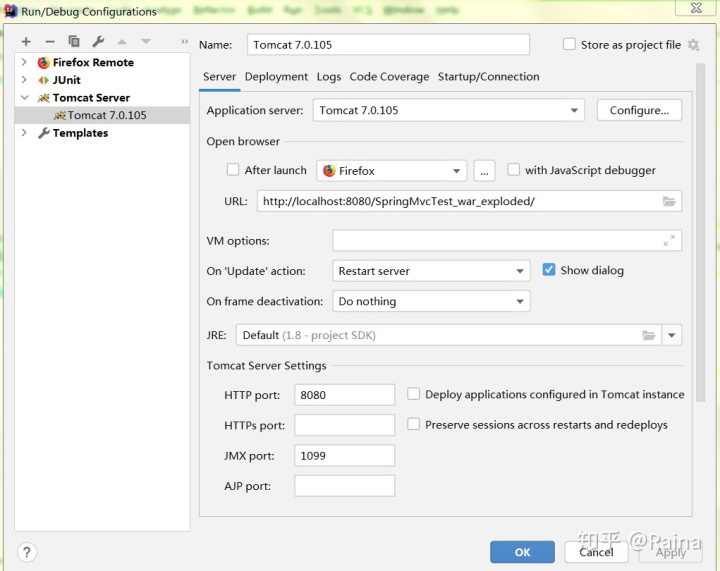
Task: Enable Preserve sessions across restarts and redeploys
Action: pyautogui.click(x=413, y=424)
